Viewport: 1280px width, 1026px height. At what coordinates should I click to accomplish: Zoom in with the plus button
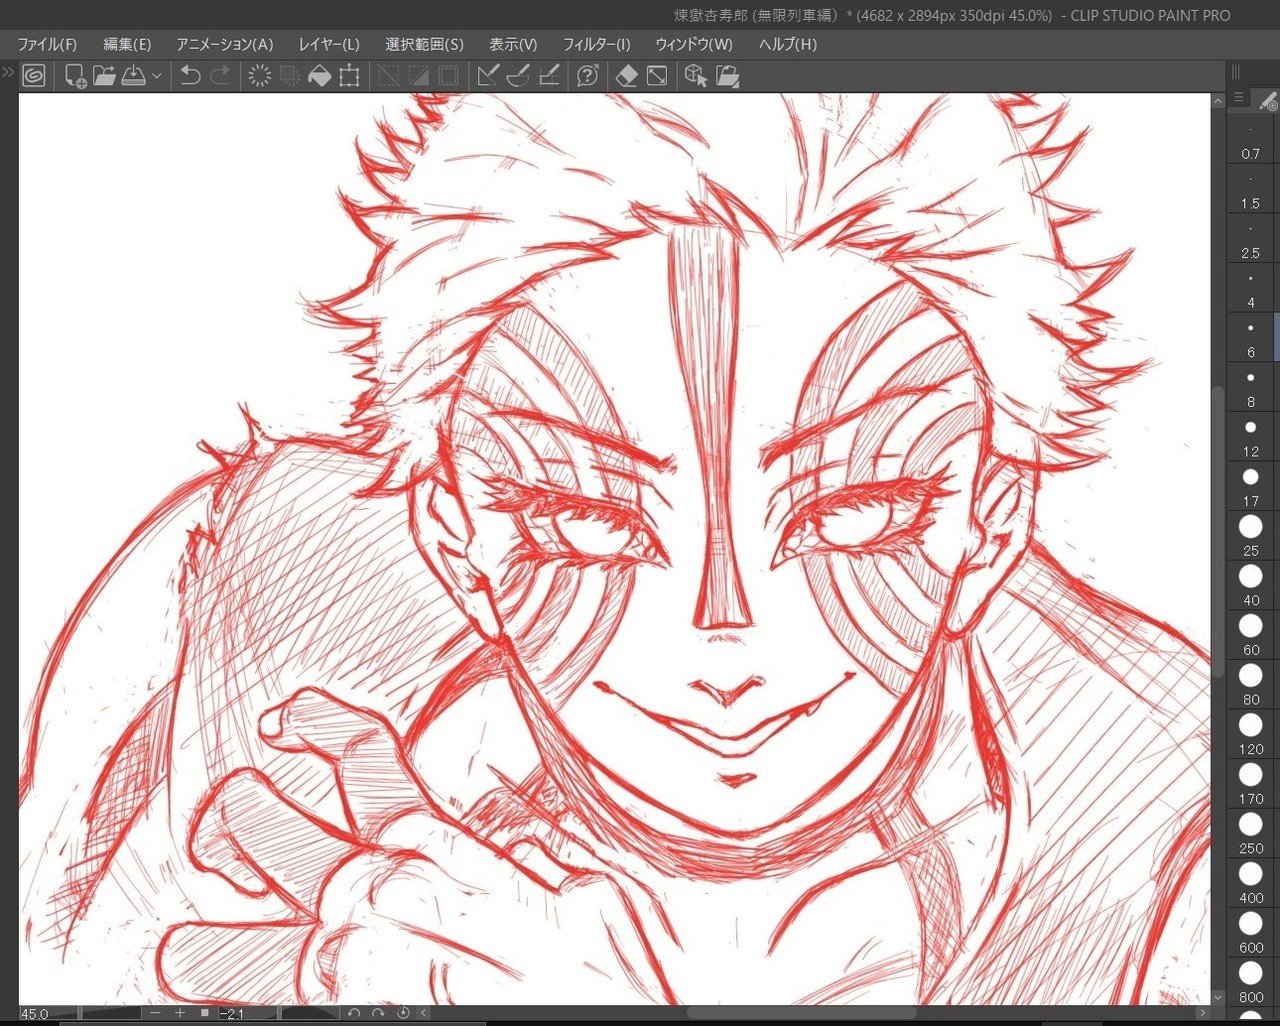[180, 1013]
